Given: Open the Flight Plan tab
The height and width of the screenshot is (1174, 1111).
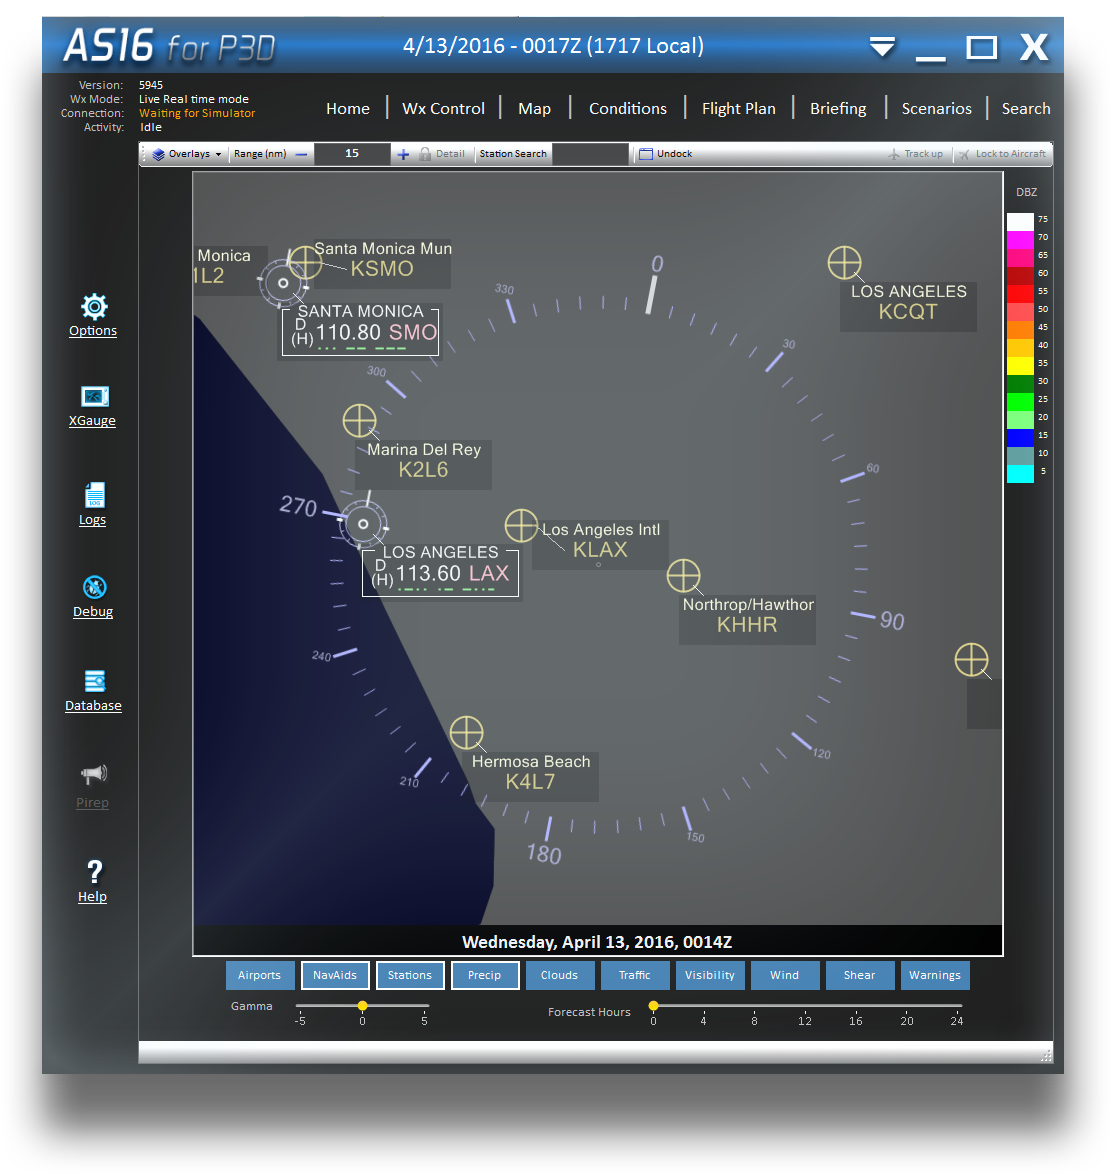Looking at the screenshot, I should point(739,108).
